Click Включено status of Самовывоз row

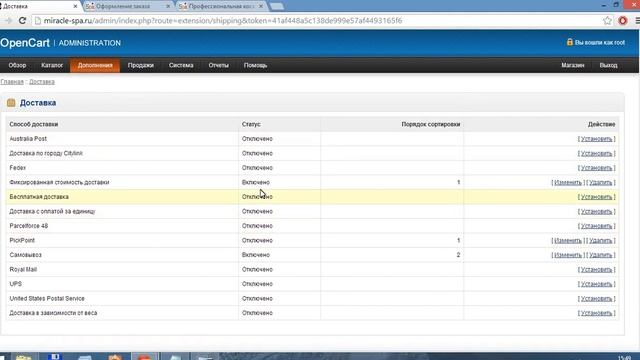[256, 255]
